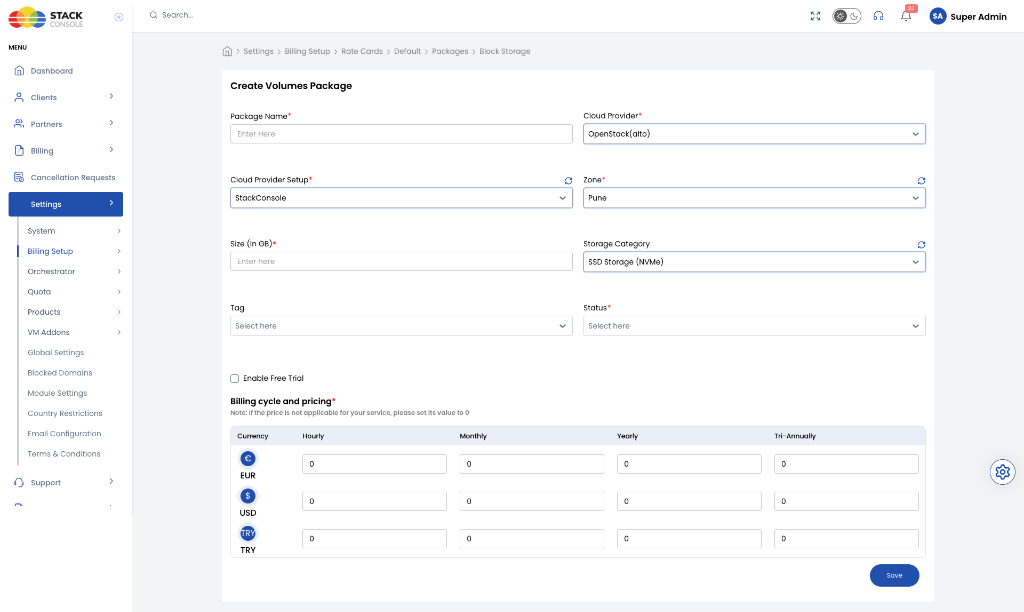This screenshot has width=1024, height=612.
Task: Open the floating settings gear button
Action: (1002, 472)
